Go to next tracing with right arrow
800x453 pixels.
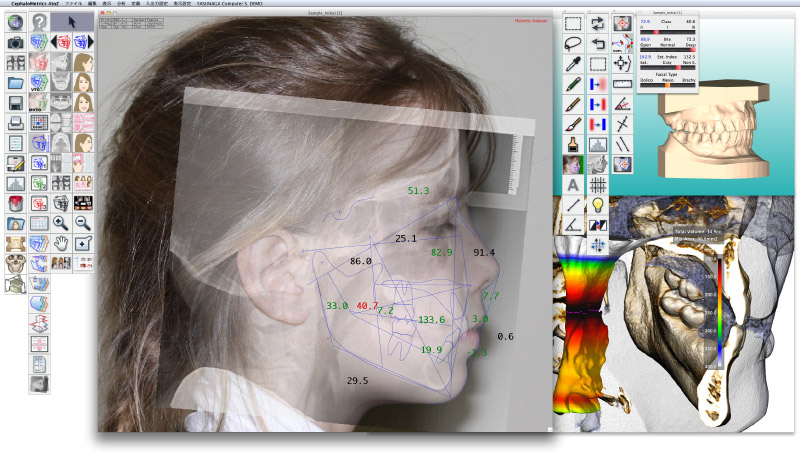point(83,42)
